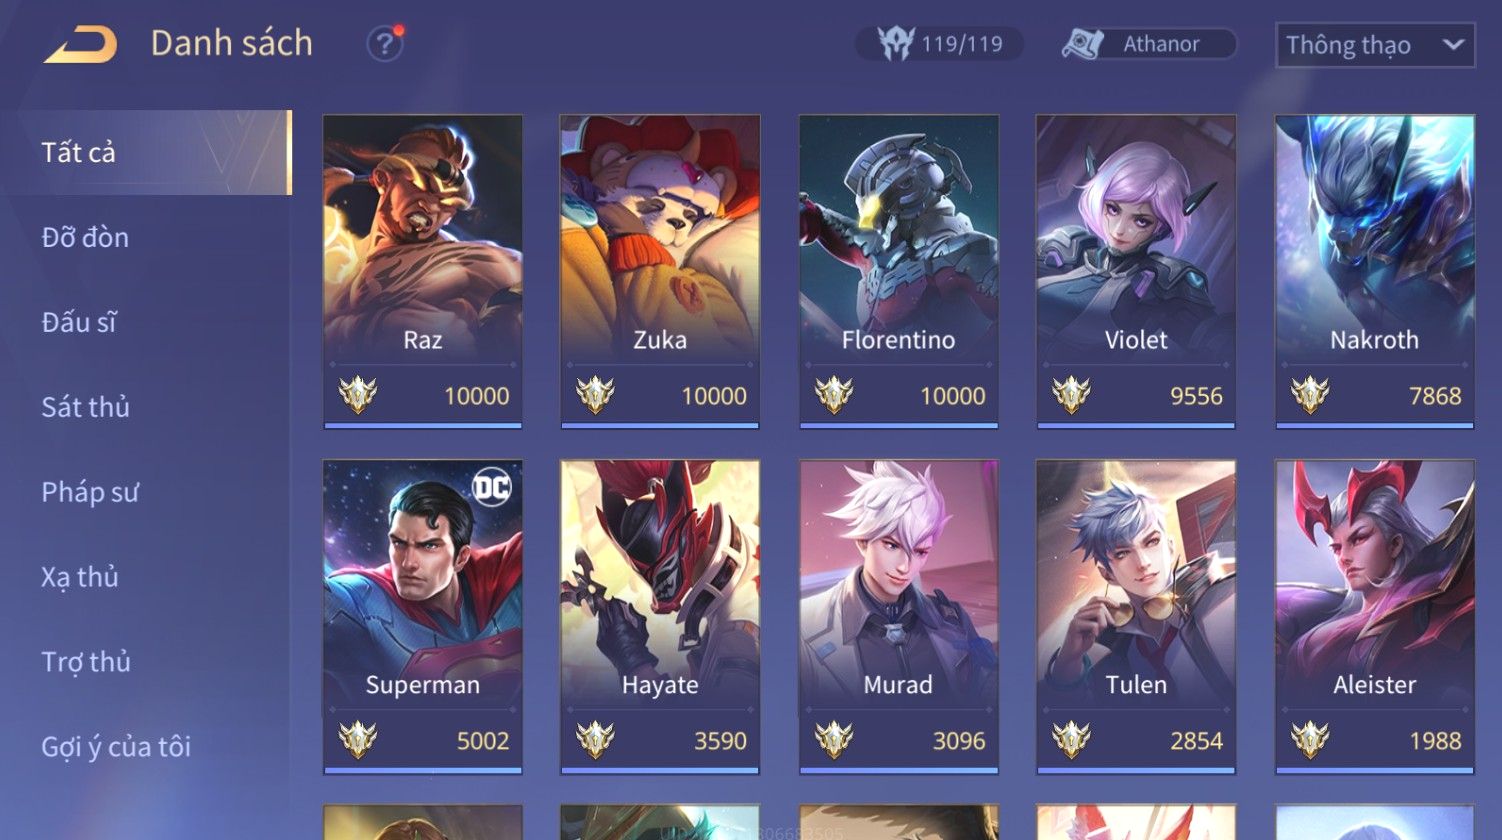
Task: Filter heroes by Sát thủ
Action: 85,407
